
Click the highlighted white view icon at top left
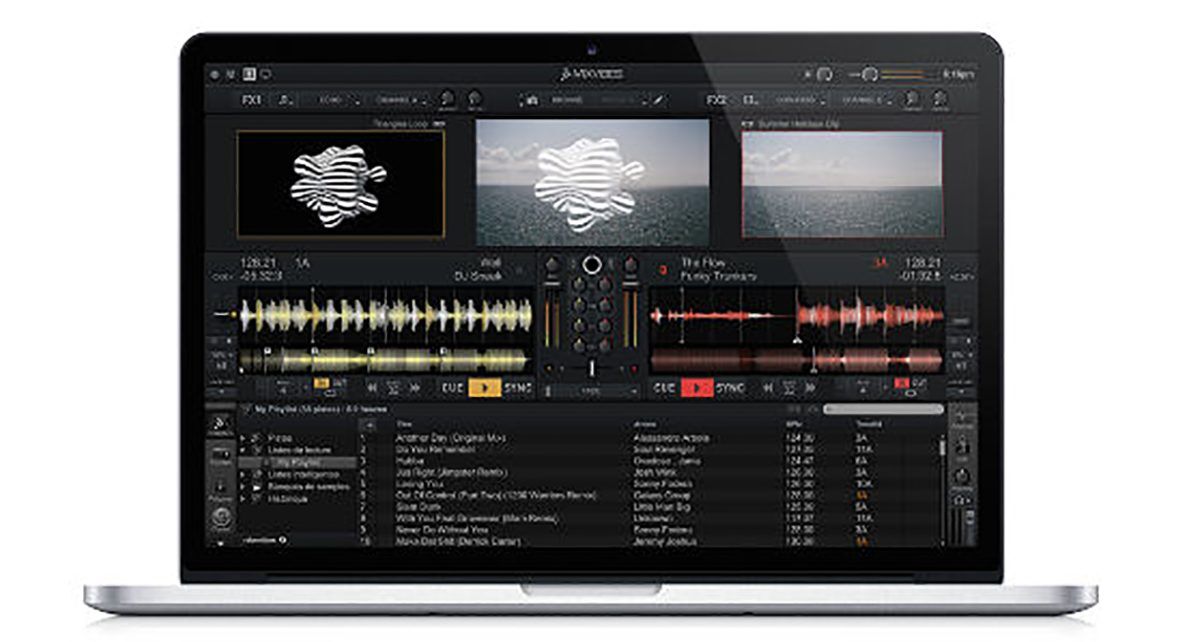[250, 74]
